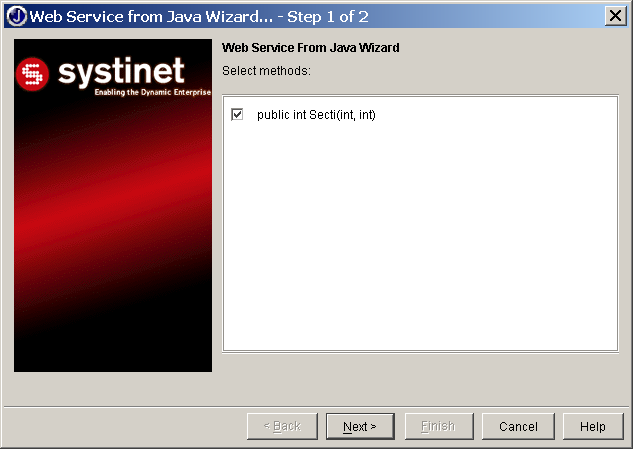The height and width of the screenshot is (449, 633).
Task: Open Help for this wizard
Action: pos(593,426)
